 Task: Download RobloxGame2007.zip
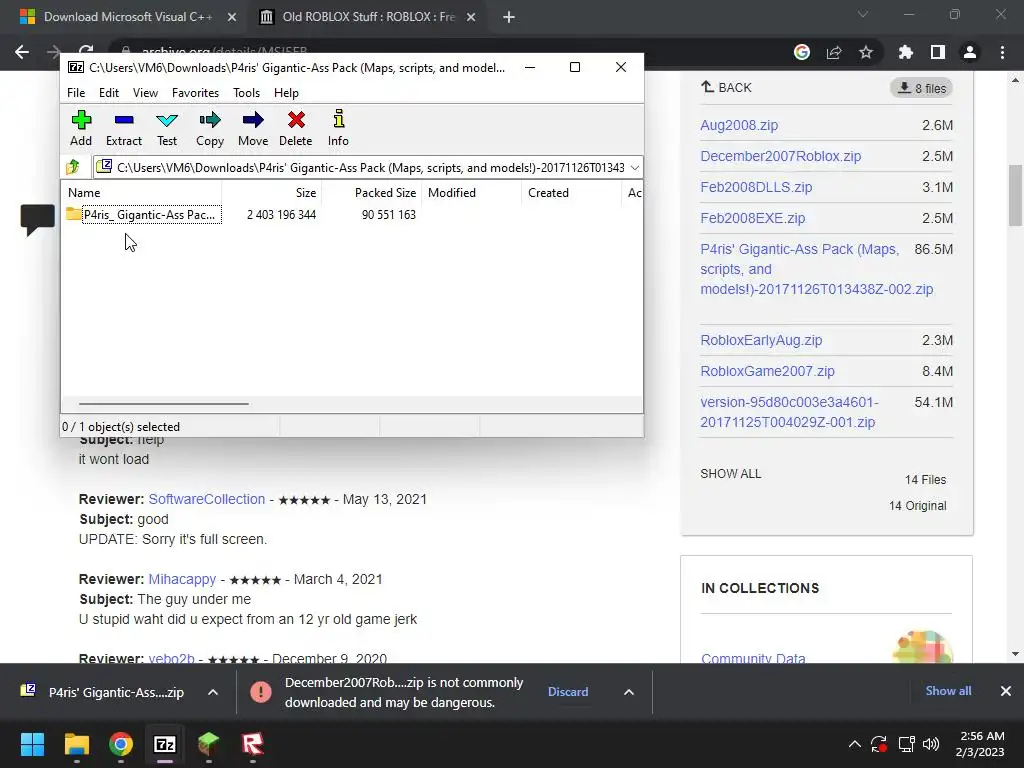click(x=767, y=371)
